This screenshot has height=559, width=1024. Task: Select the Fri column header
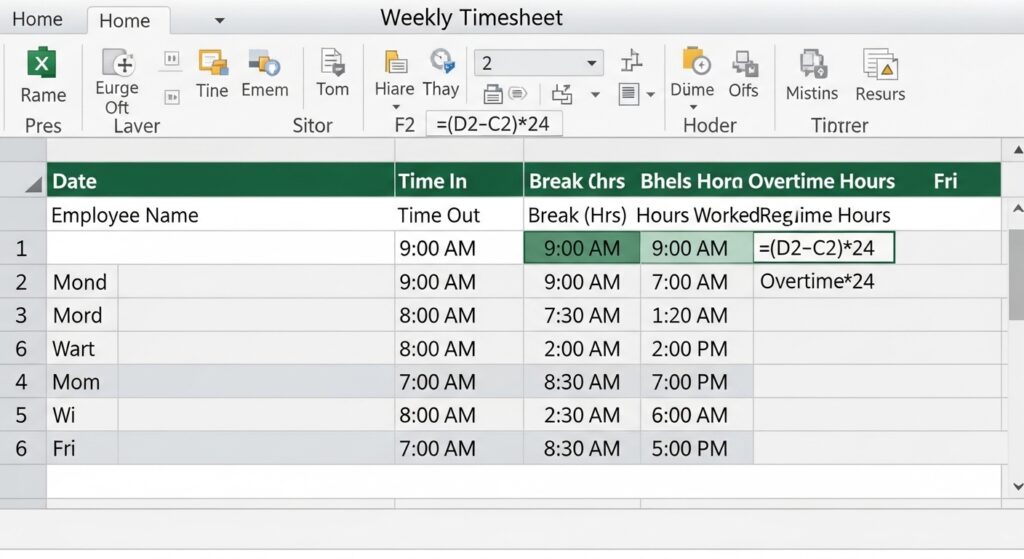click(x=946, y=181)
